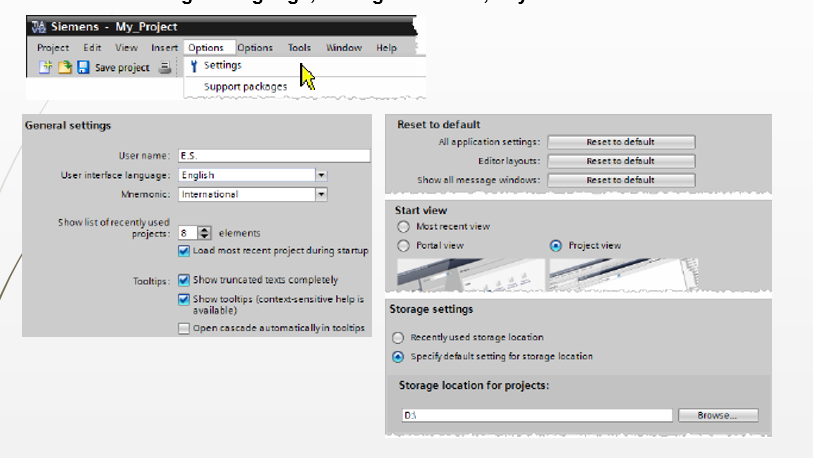Screen dimensions: 813x458
Task: Reset all application settings to default
Action: [621, 142]
